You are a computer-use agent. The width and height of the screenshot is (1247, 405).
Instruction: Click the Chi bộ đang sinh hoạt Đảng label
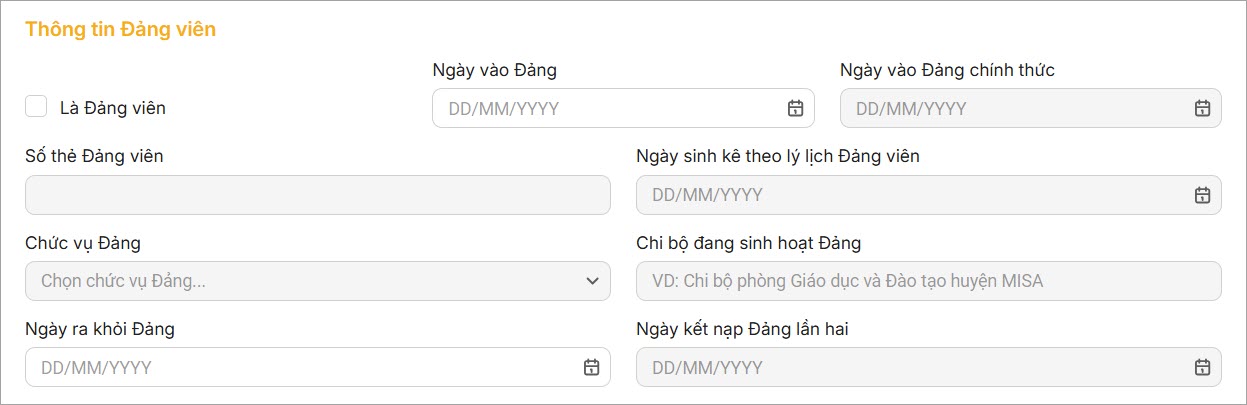coord(748,243)
